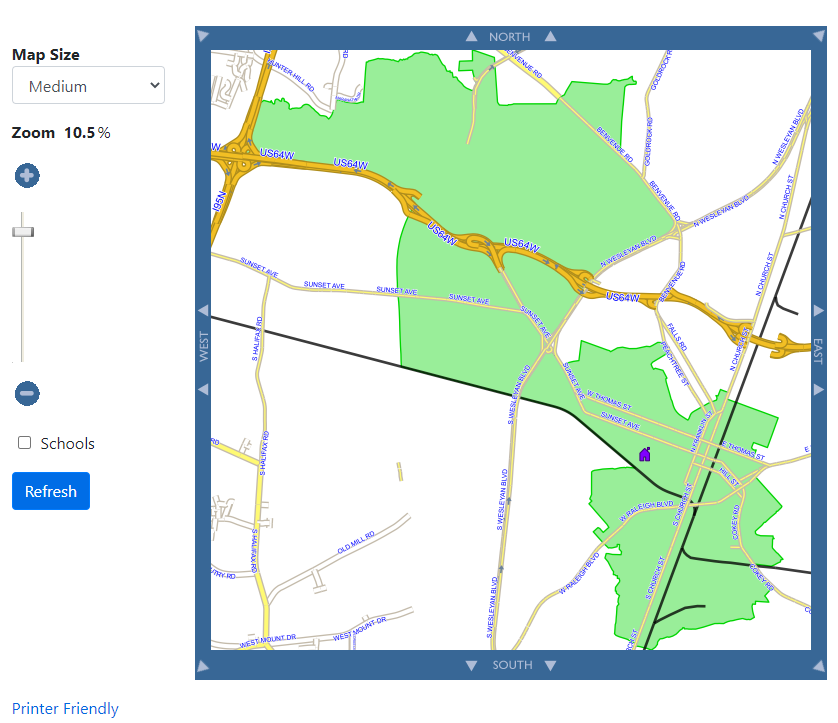
Task: Click the arrow left of SOUTH label
Action: [472, 666]
